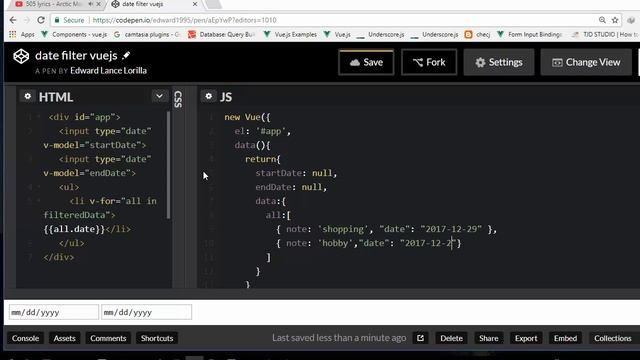The height and width of the screenshot is (360, 640).
Task: Show keyboard Shortcuts
Action: [x=157, y=338]
